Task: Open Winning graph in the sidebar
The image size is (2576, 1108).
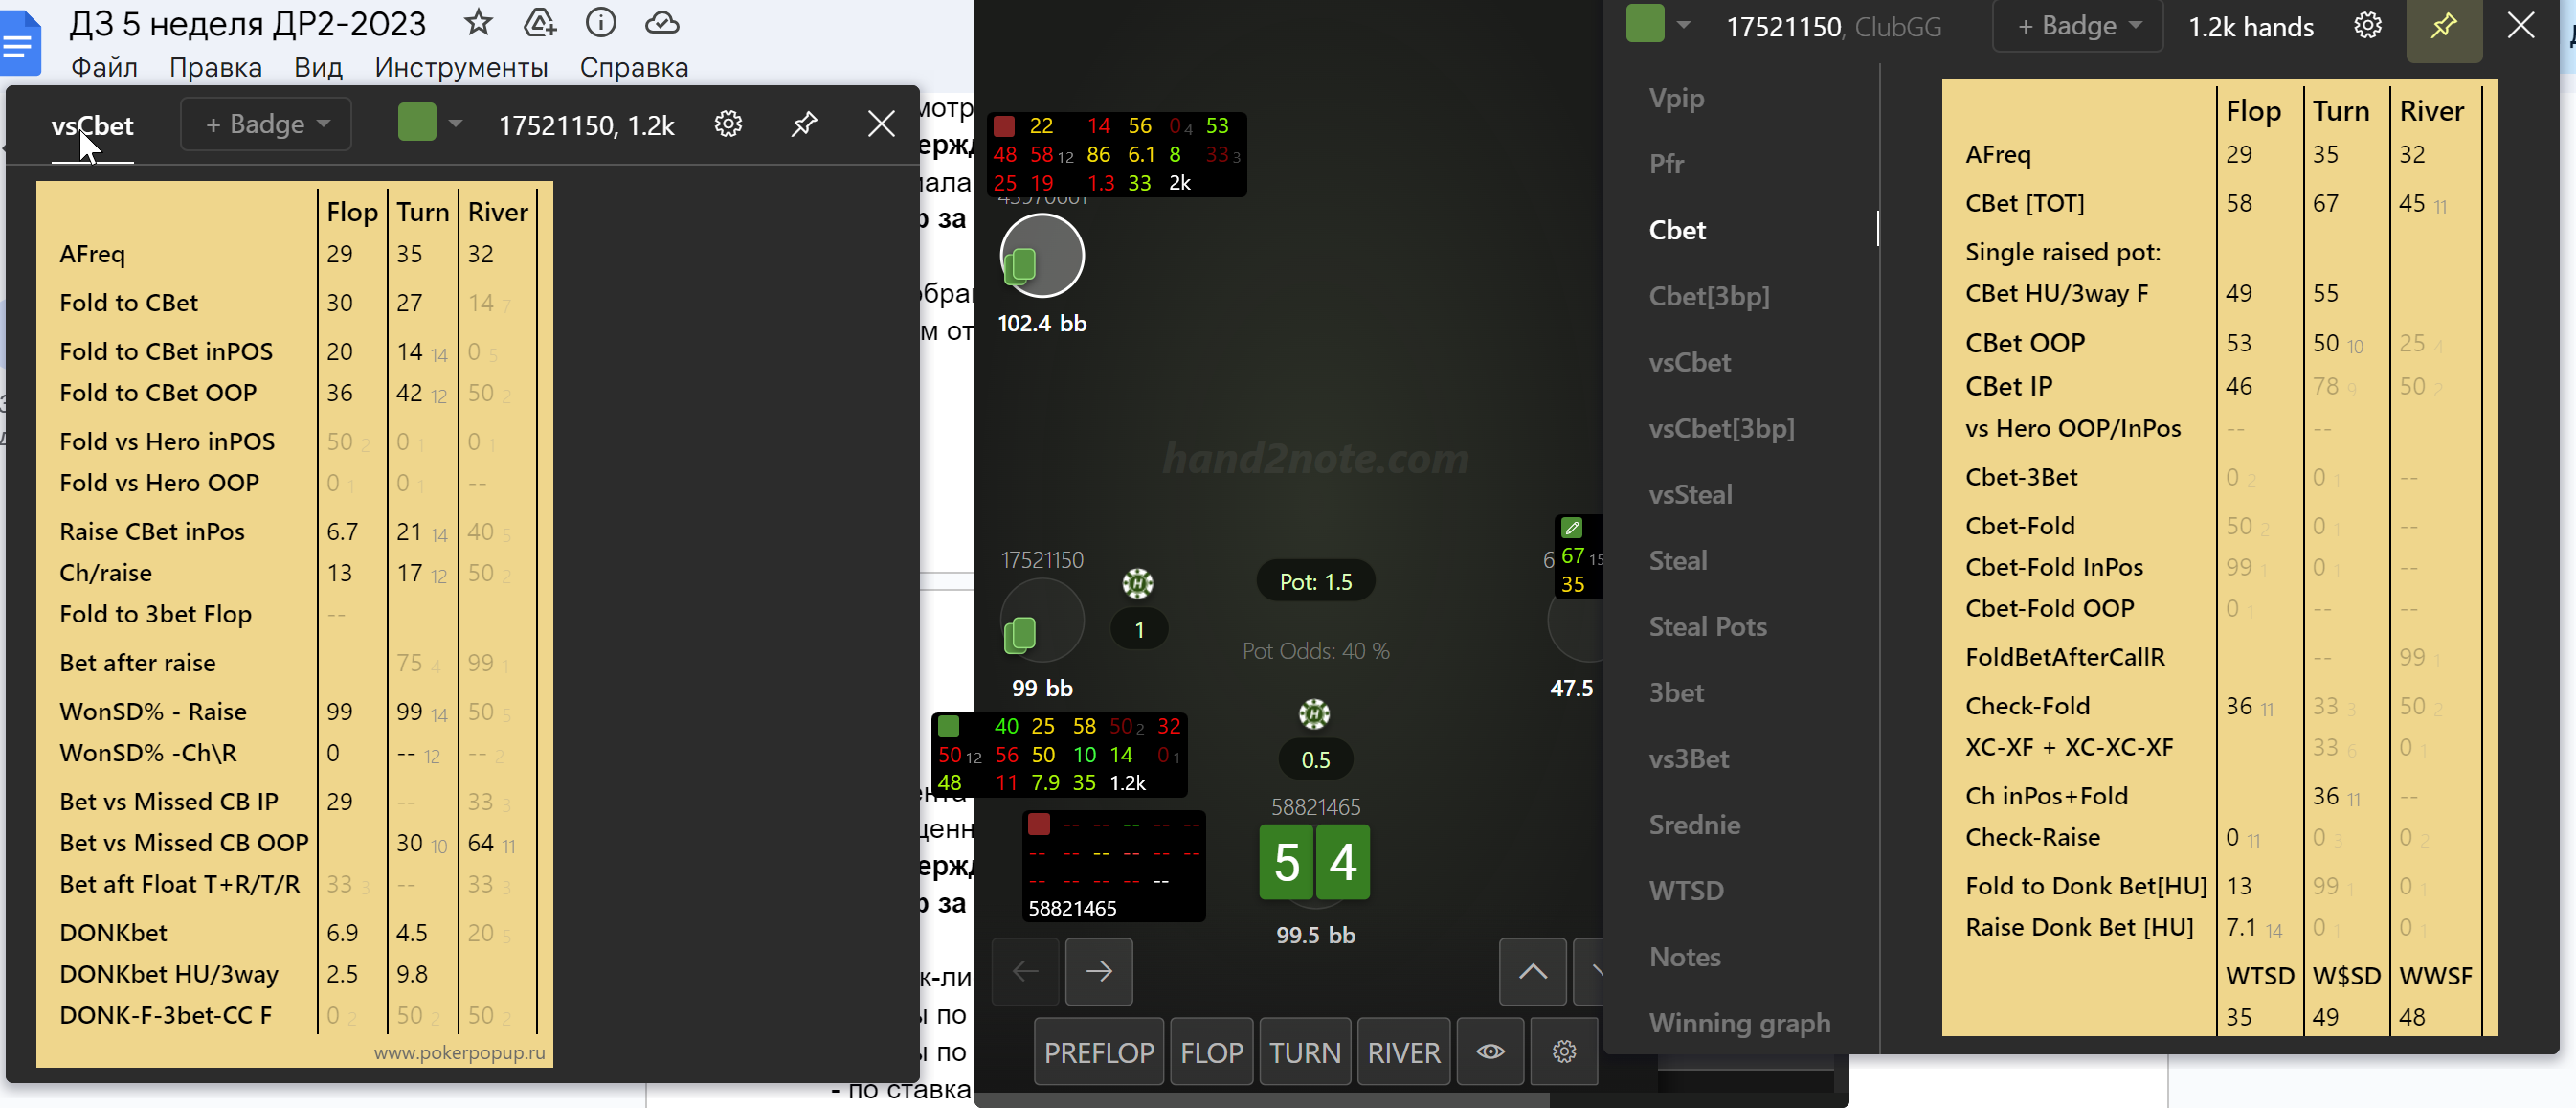Action: (1739, 1022)
